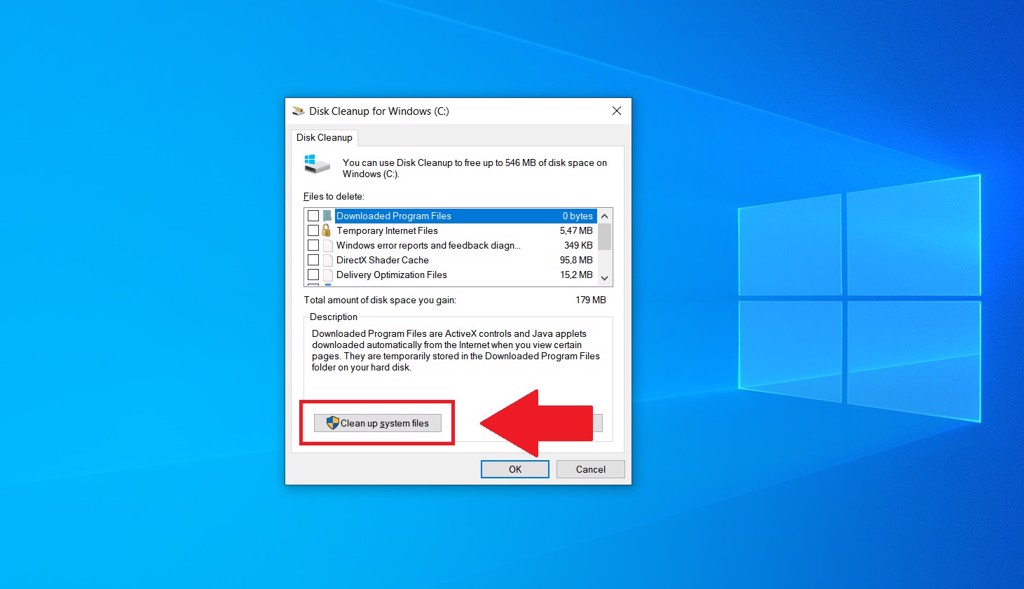Click the Windows drive icon in dialog
This screenshot has height=589, width=1024.
coord(317,164)
